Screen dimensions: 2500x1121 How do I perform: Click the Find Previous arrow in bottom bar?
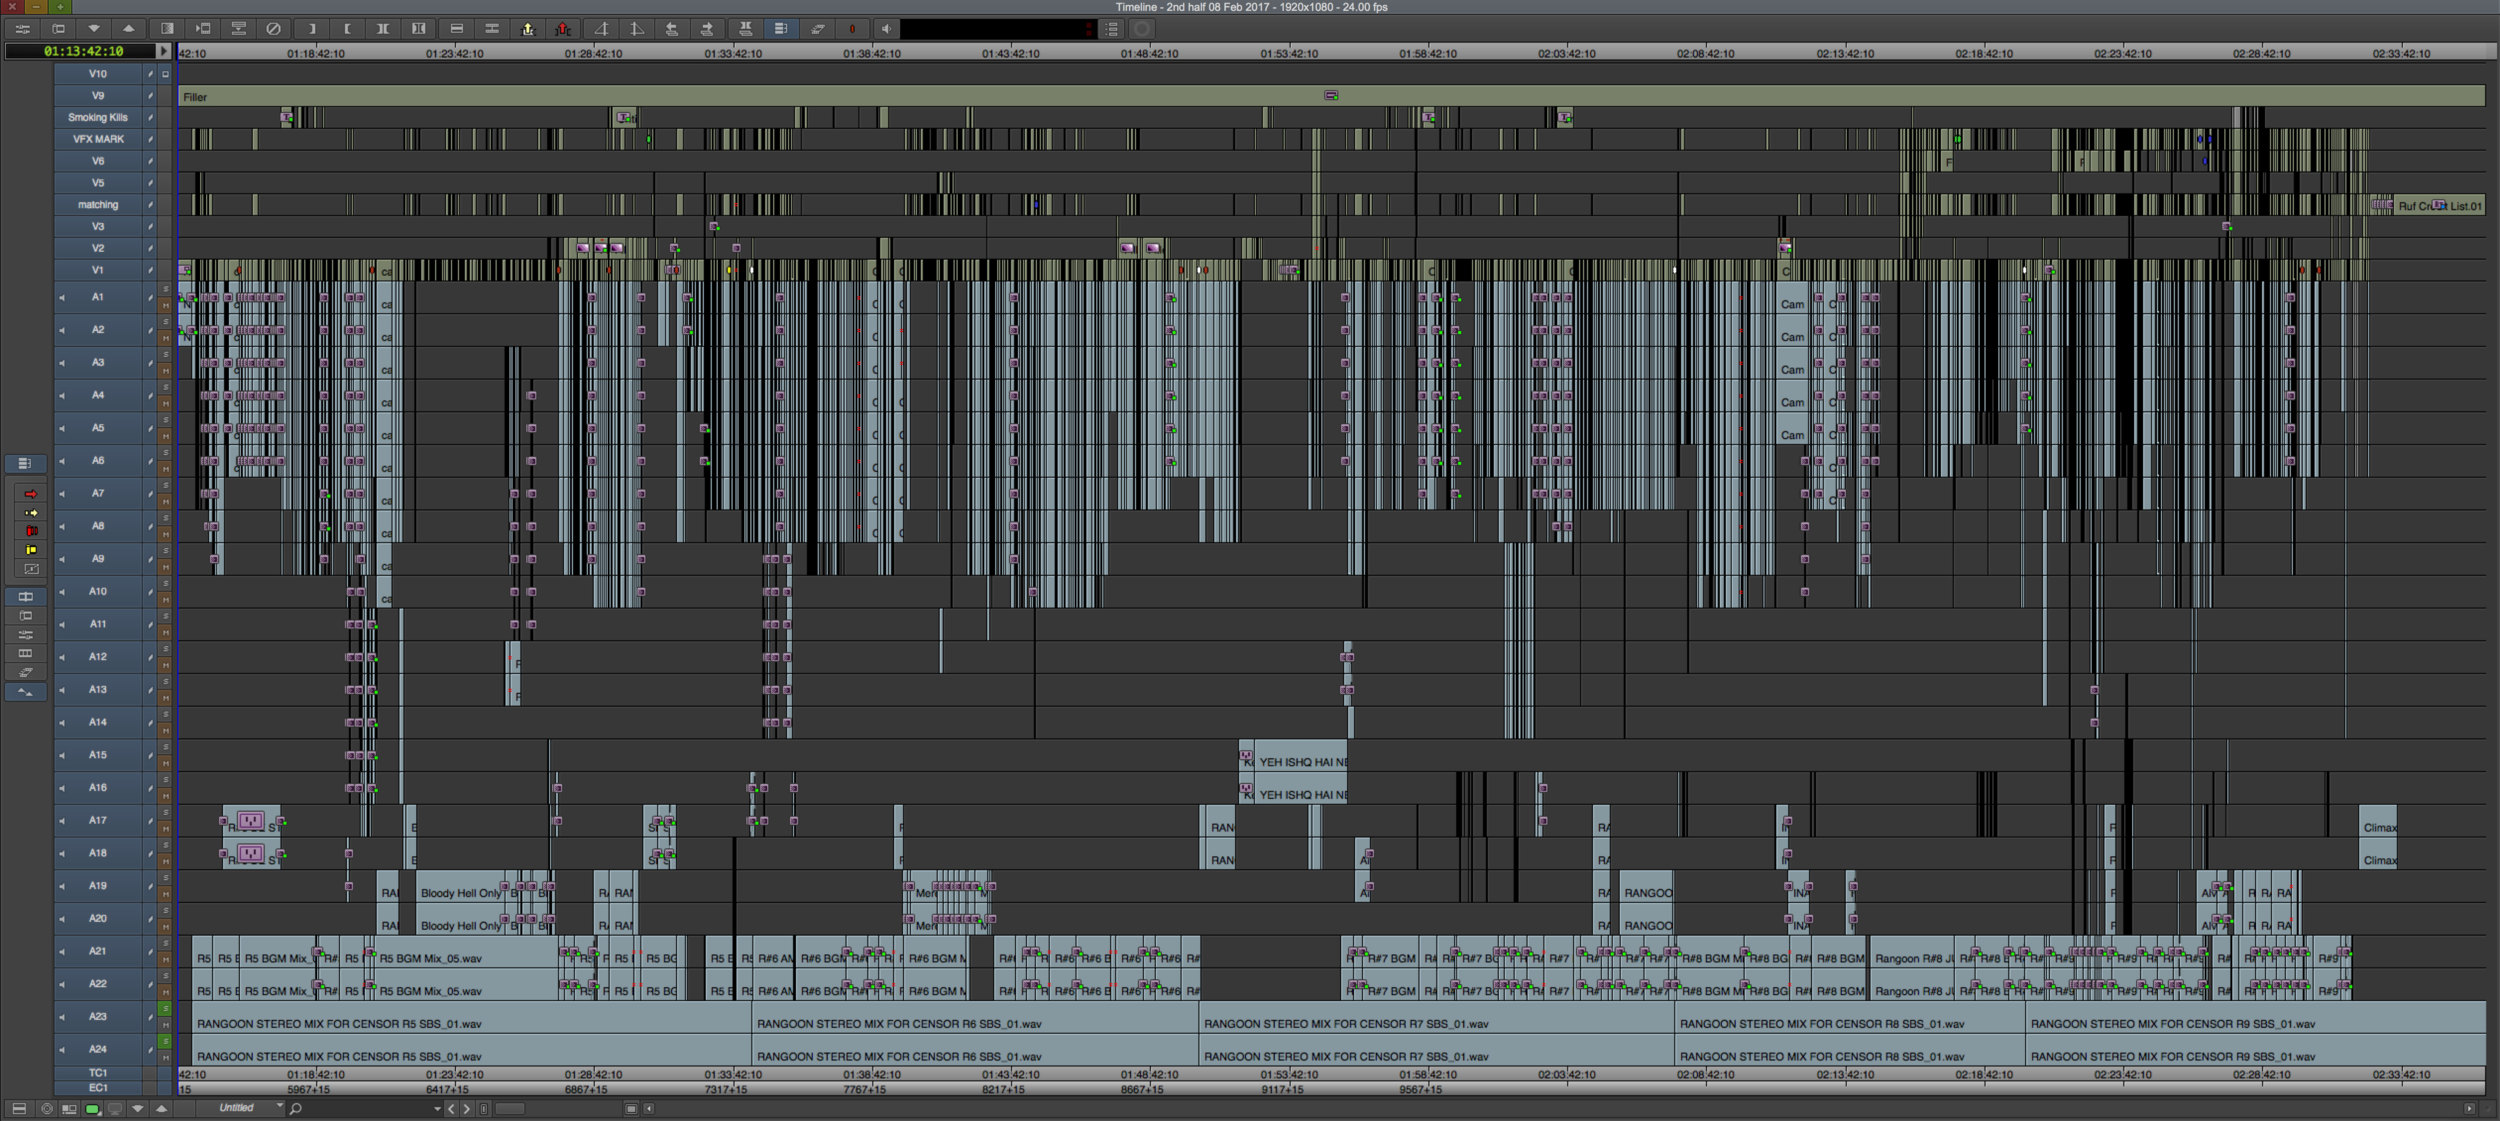[x=451, y=1108]
